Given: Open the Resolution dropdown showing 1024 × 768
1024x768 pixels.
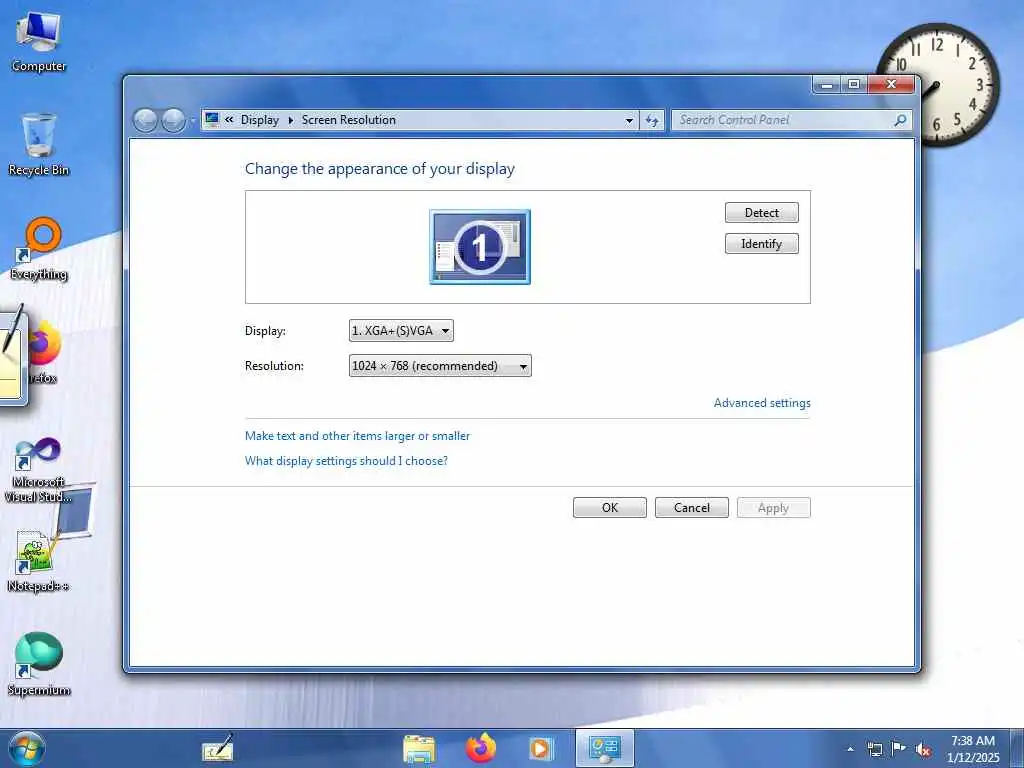Looking at the screenshot, I should click(440, 366).
